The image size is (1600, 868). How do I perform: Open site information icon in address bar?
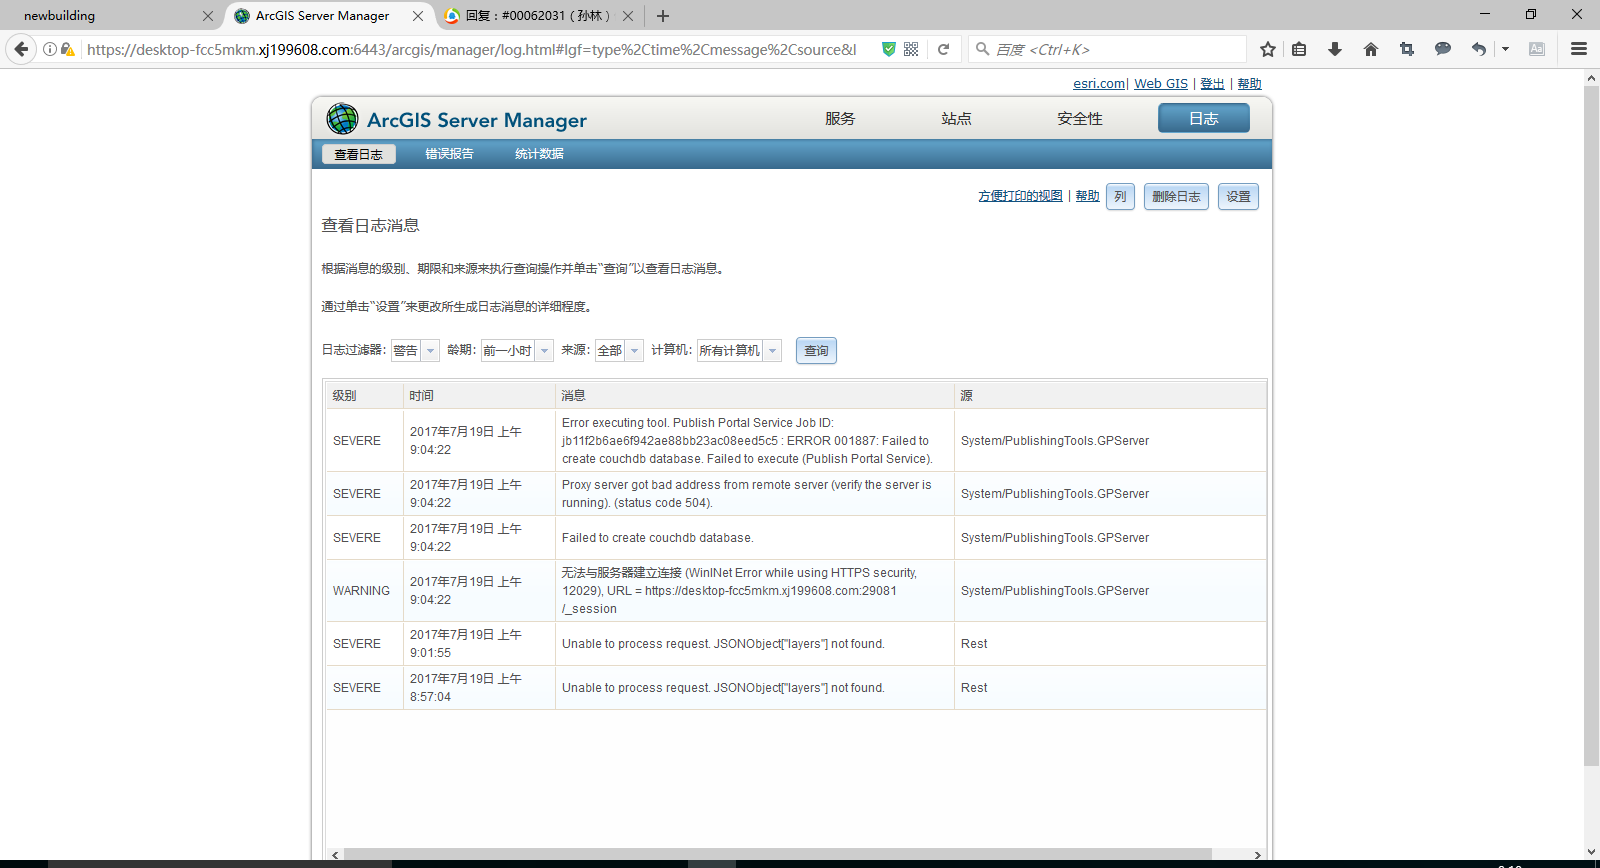click(x=49, y=49)
